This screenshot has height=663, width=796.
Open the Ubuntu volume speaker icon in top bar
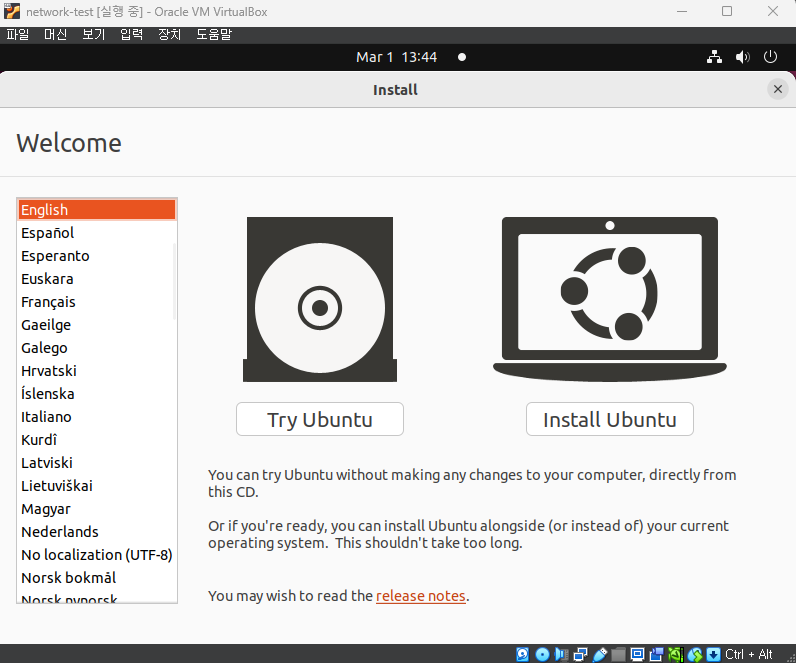click(x=742, y=57)
